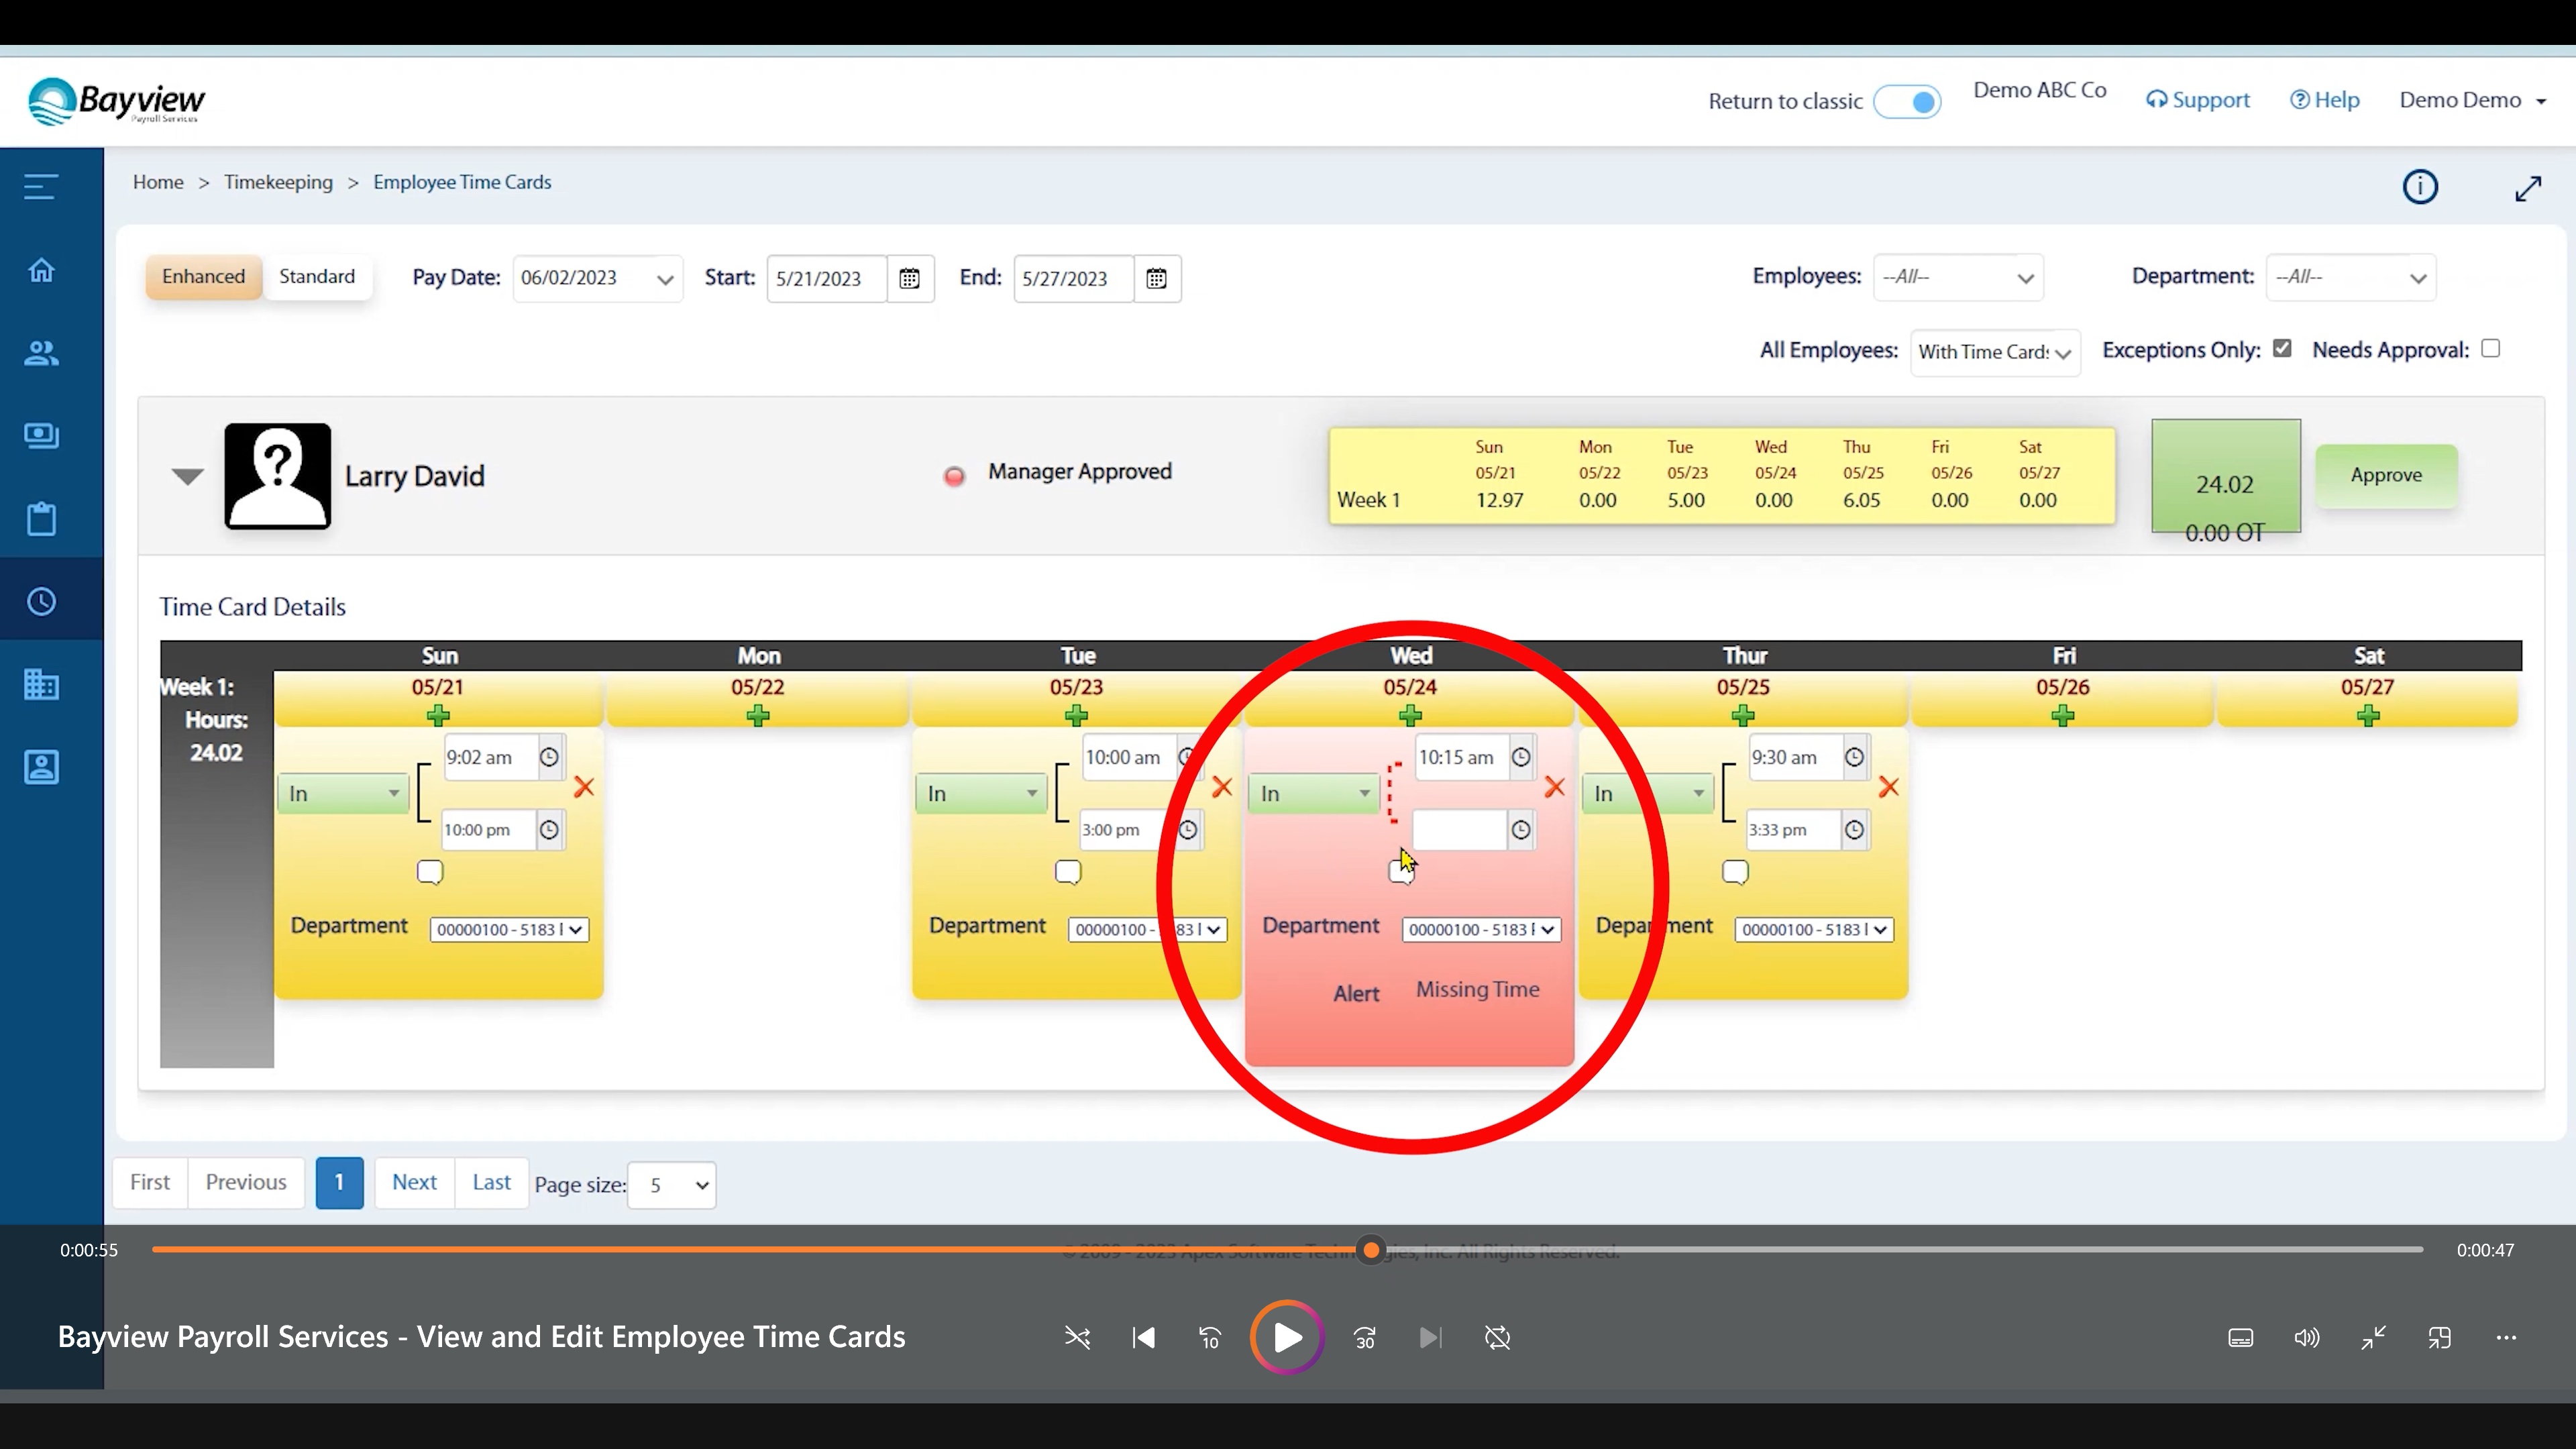Viewport: 2576px width, 1449px height.
Task: Click the fullscreen expand arrows icon
Action: pyautogui.click(x=2528, y=188)
